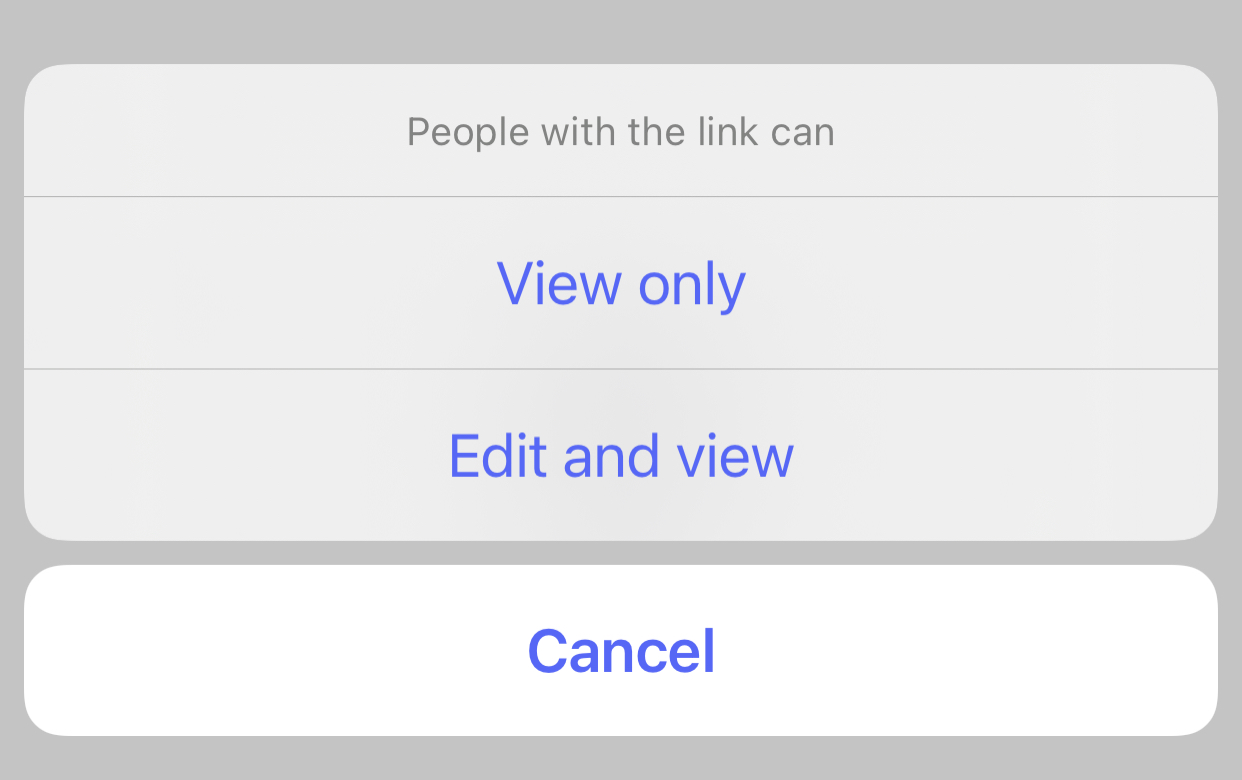Cancel the link permission selection
This screenshot has width=1242, height=780.
point(621,649)
